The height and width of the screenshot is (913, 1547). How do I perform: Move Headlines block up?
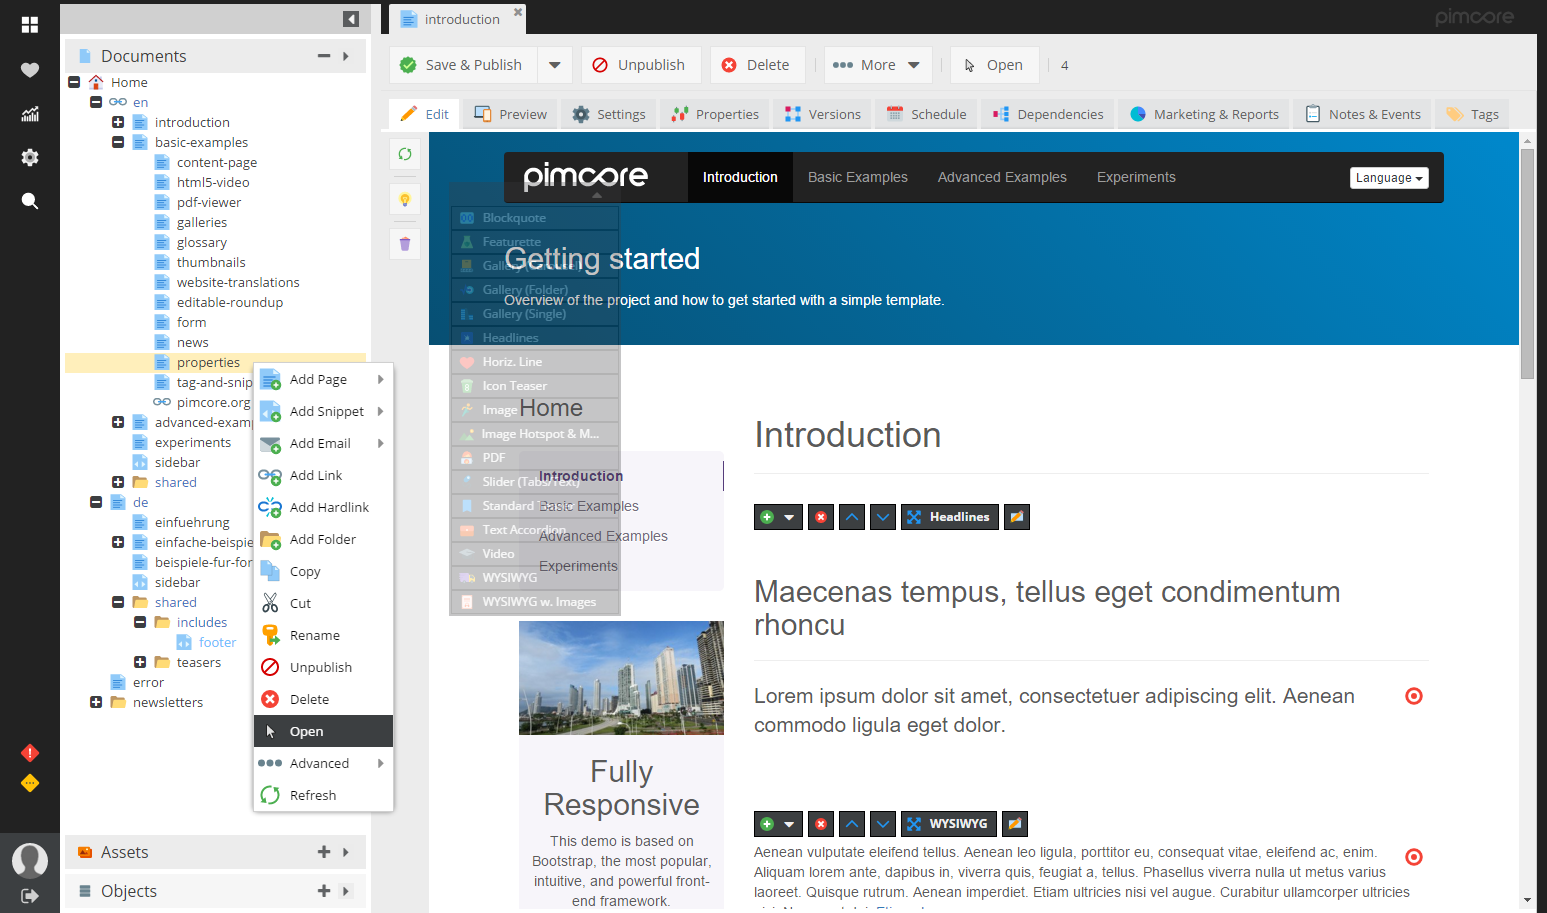coord(852,517)
